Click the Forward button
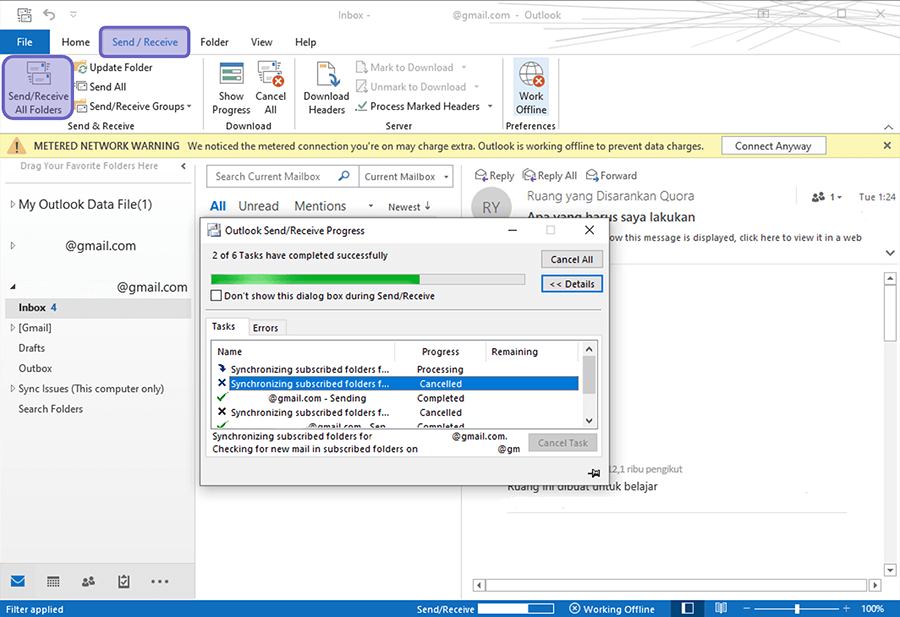900x617 pixels. 611,176
